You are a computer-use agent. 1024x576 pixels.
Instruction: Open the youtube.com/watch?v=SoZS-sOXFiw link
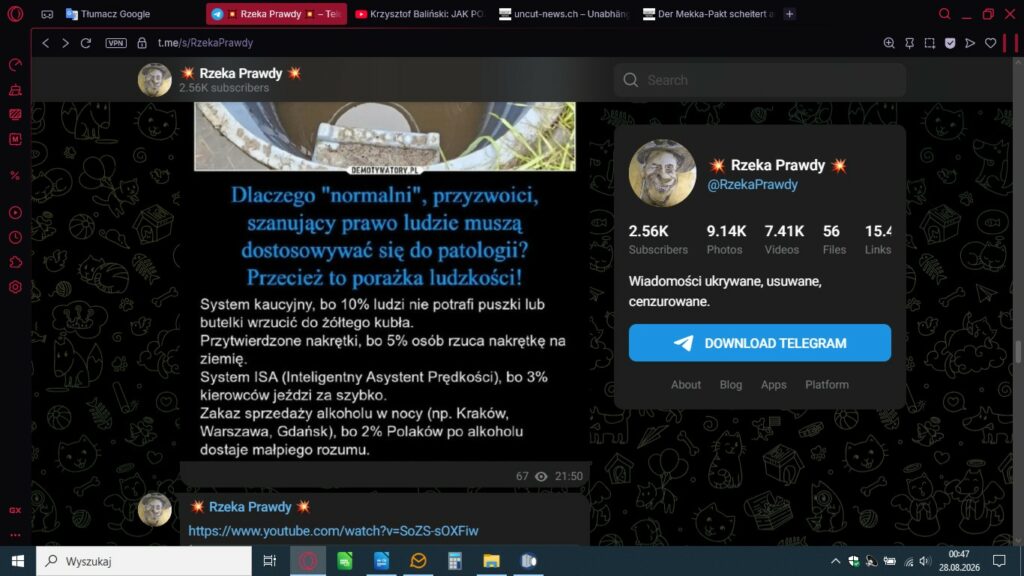tap(334, 531)
